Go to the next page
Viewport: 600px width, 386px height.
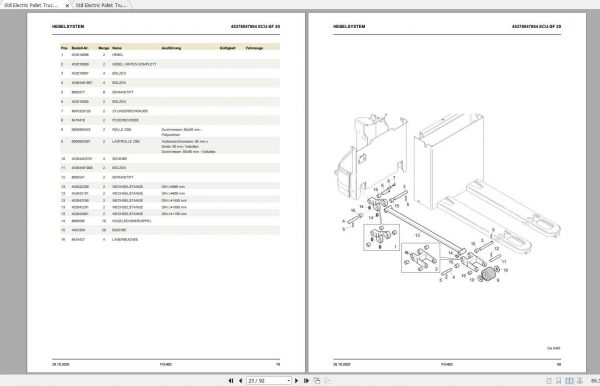pos(297,381)
